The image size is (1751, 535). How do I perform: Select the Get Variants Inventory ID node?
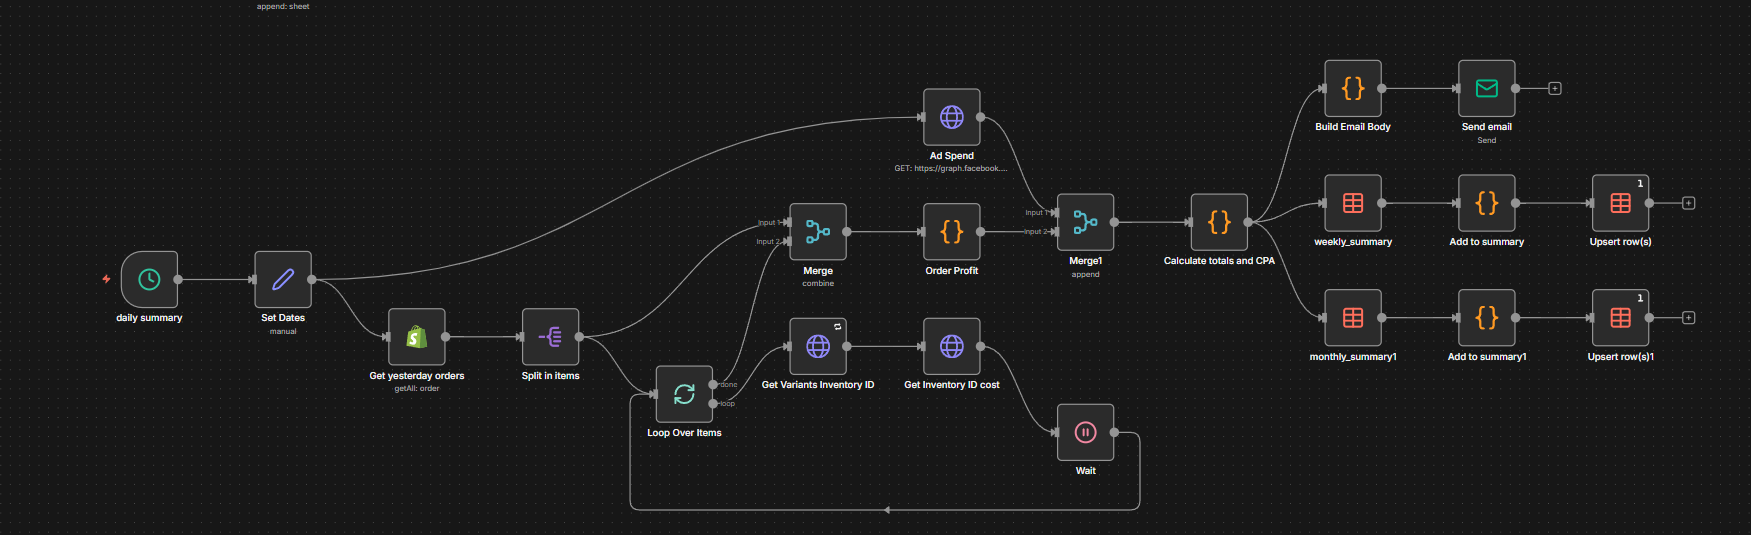coord(818,346)
